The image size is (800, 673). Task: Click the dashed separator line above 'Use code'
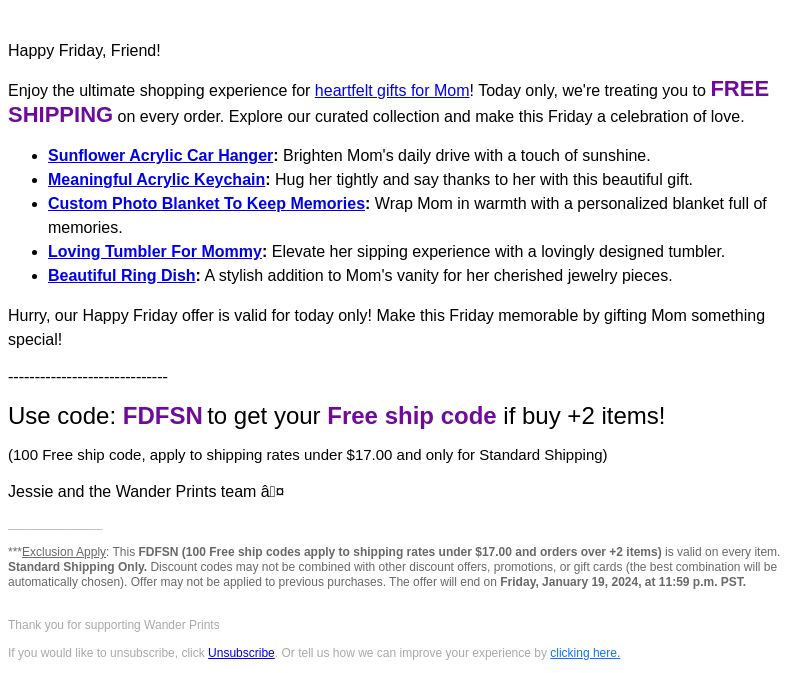click(88, 378)
